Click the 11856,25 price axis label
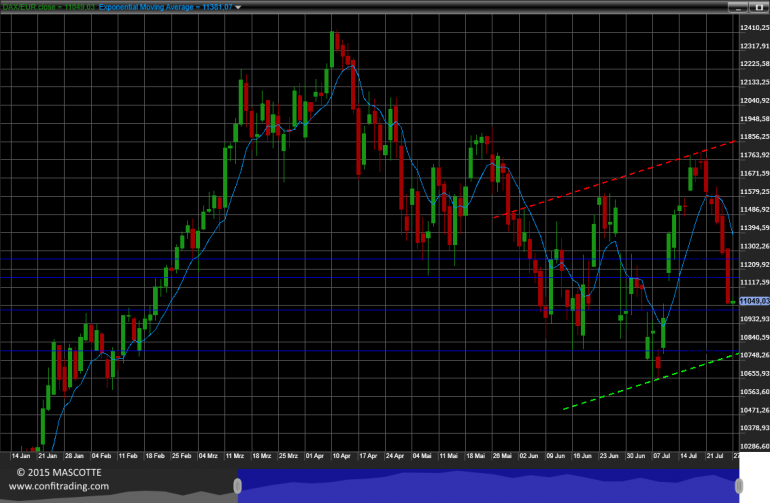The height and width of the screenshot is (503, 770). coord(754,137)
